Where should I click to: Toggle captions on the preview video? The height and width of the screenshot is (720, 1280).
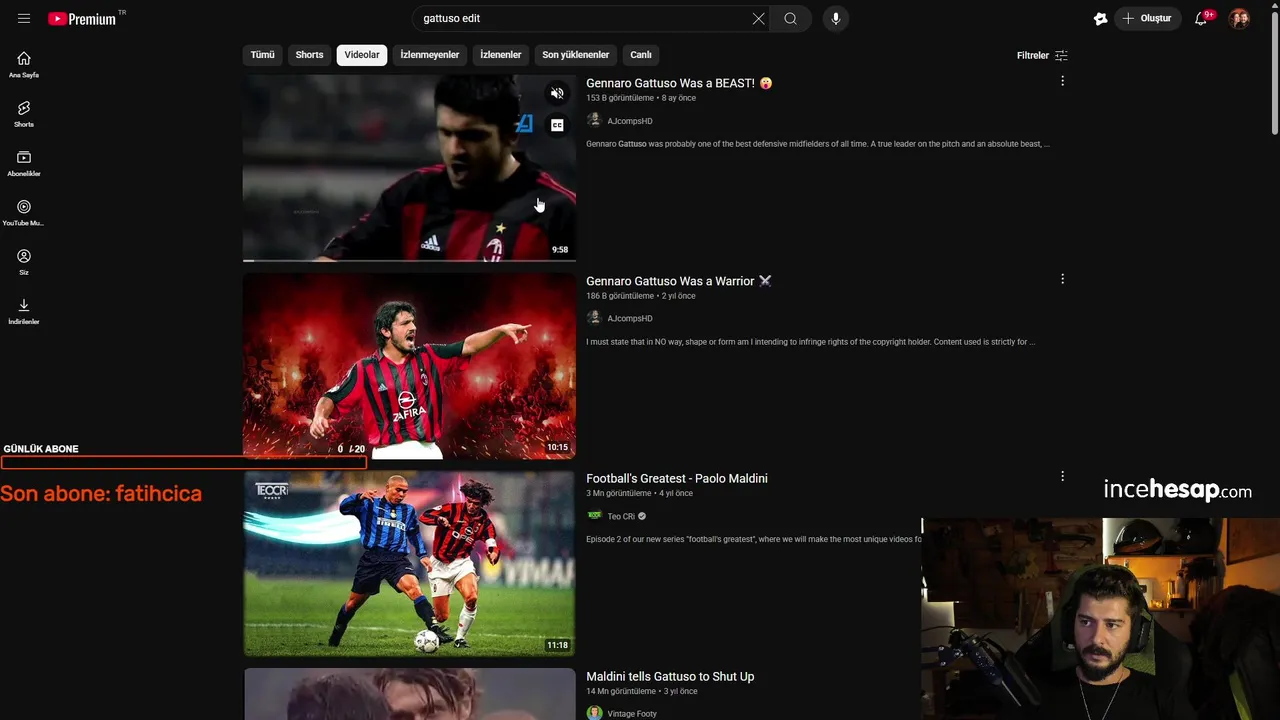point(557,125)
